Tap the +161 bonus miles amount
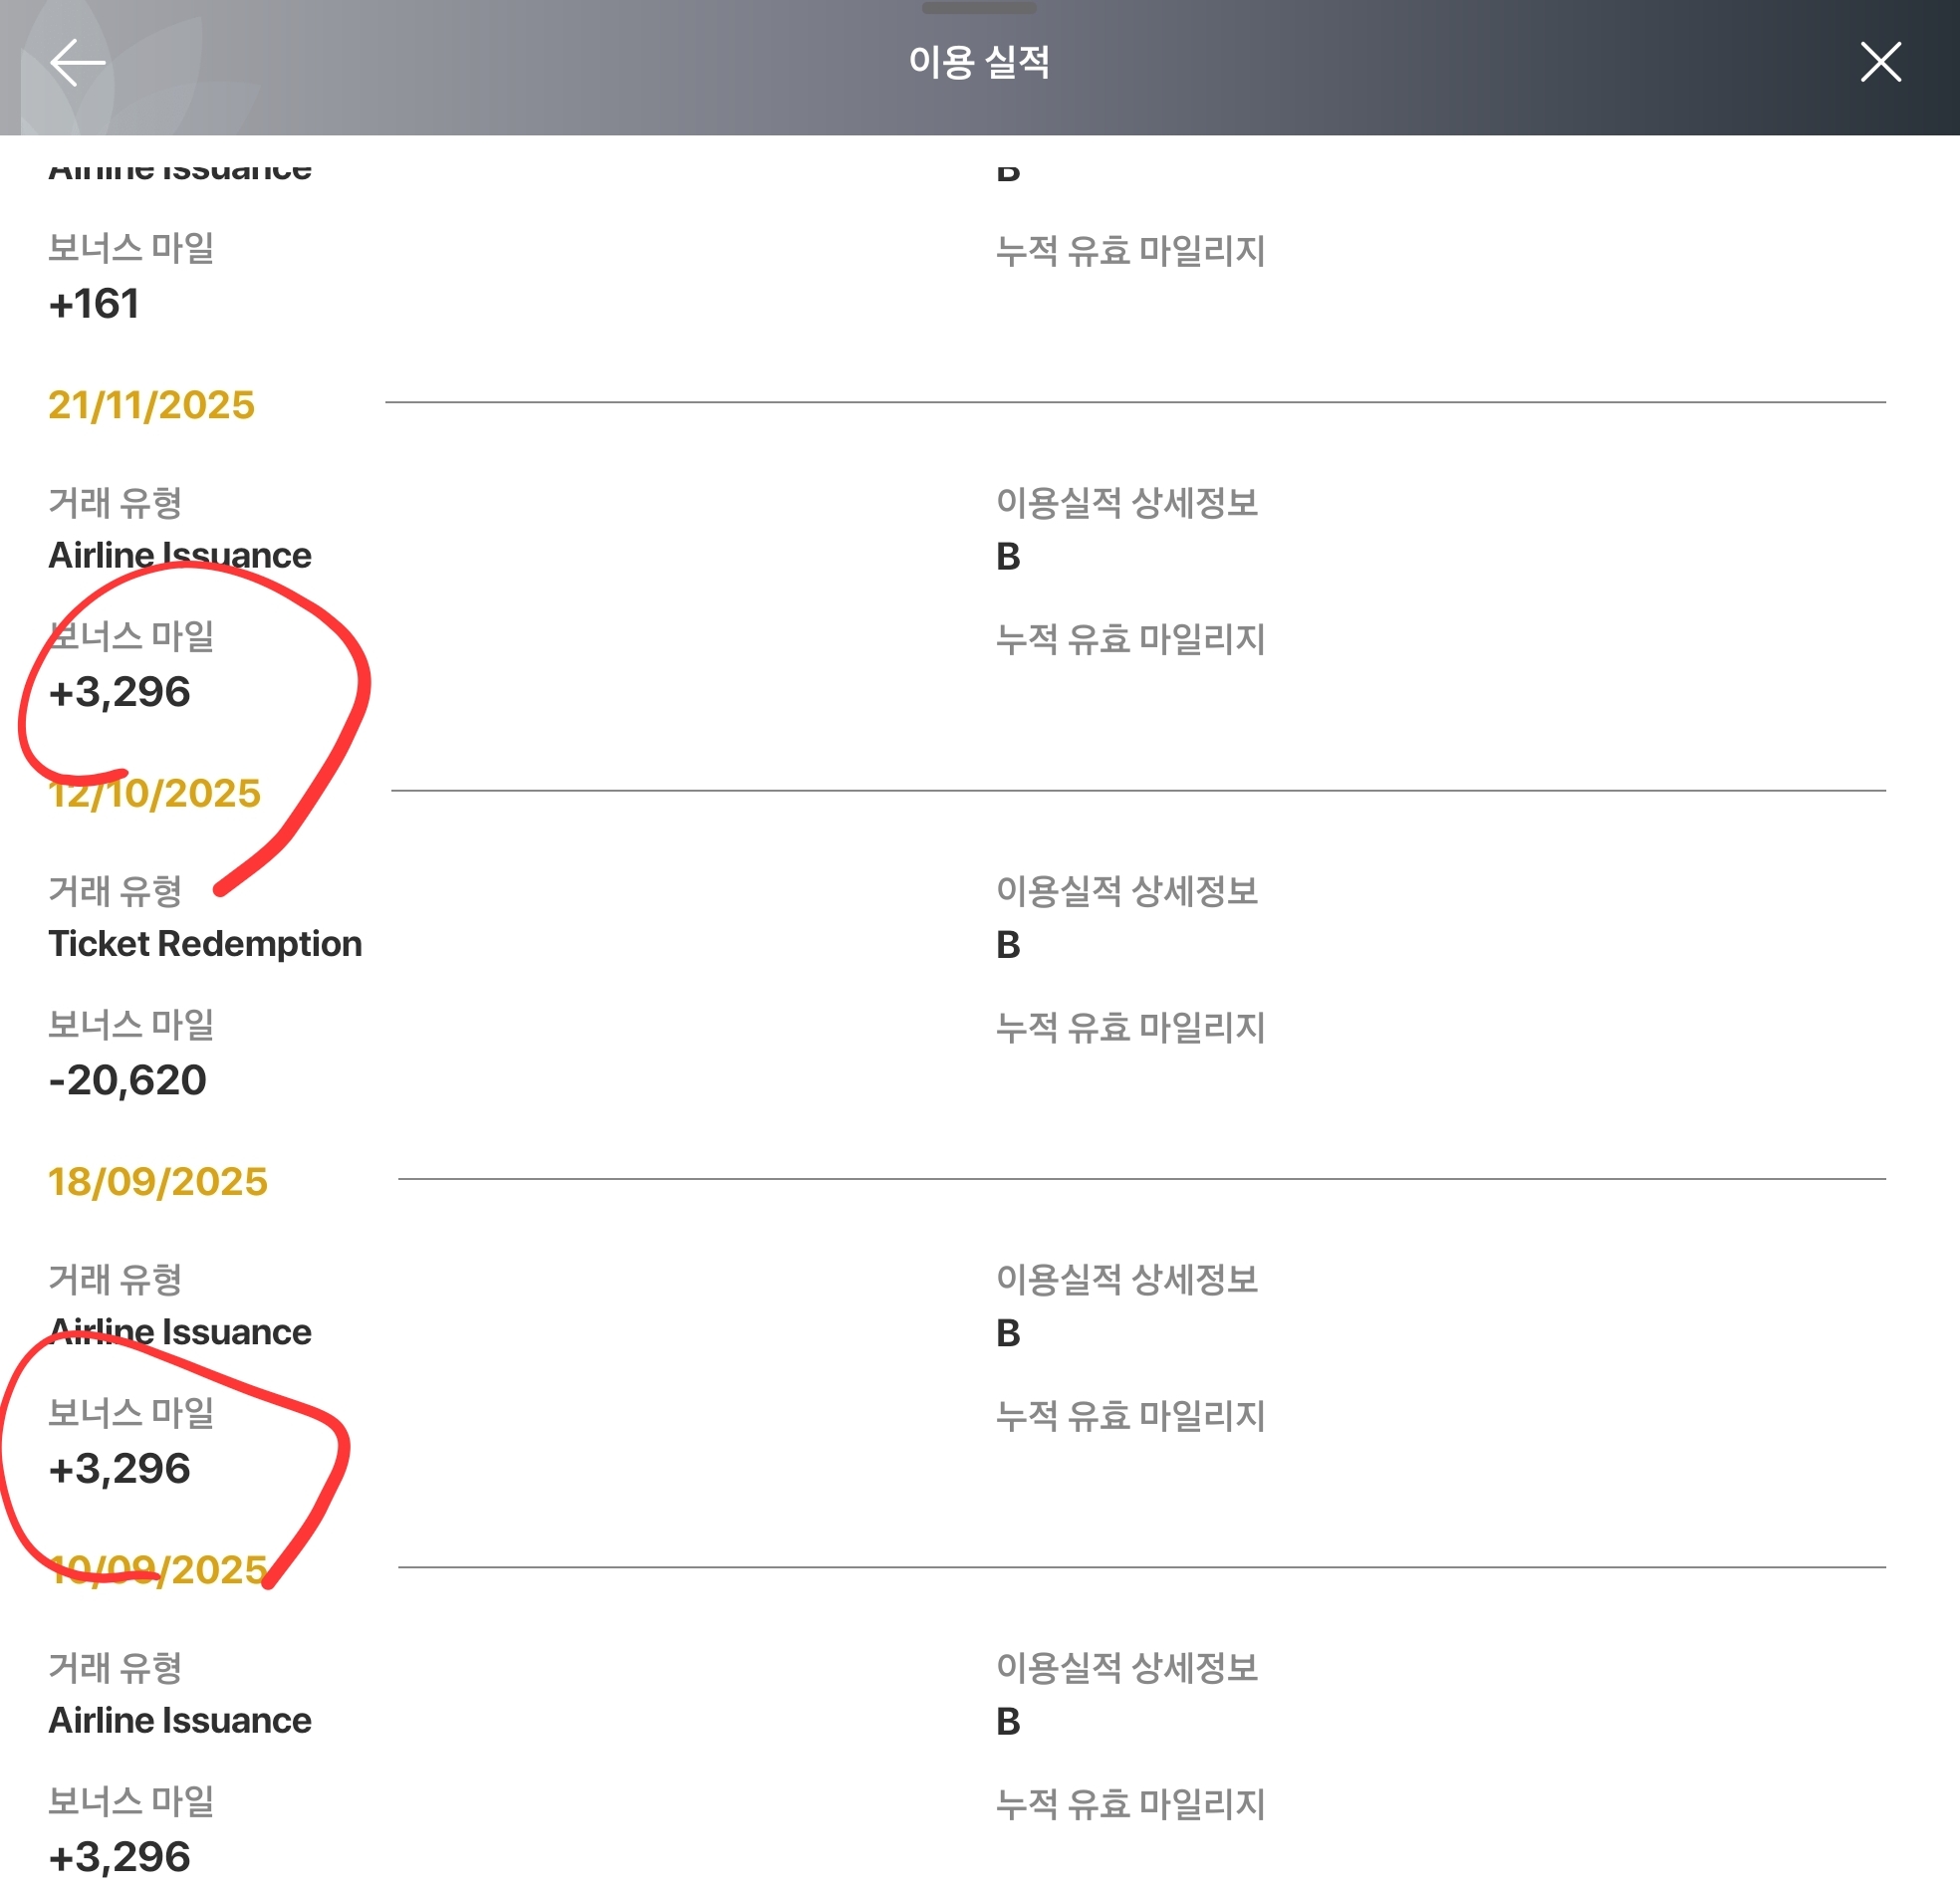The image size is (1960, 1890). [x=94, y=304]
